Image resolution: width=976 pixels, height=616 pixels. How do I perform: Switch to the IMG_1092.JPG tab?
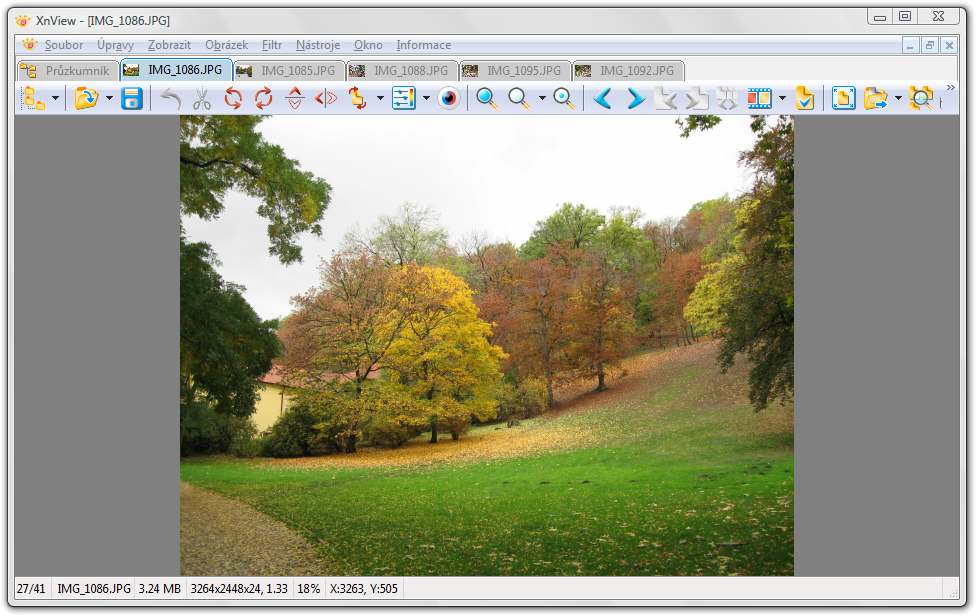pyautogui.click(x=628, y=71)
